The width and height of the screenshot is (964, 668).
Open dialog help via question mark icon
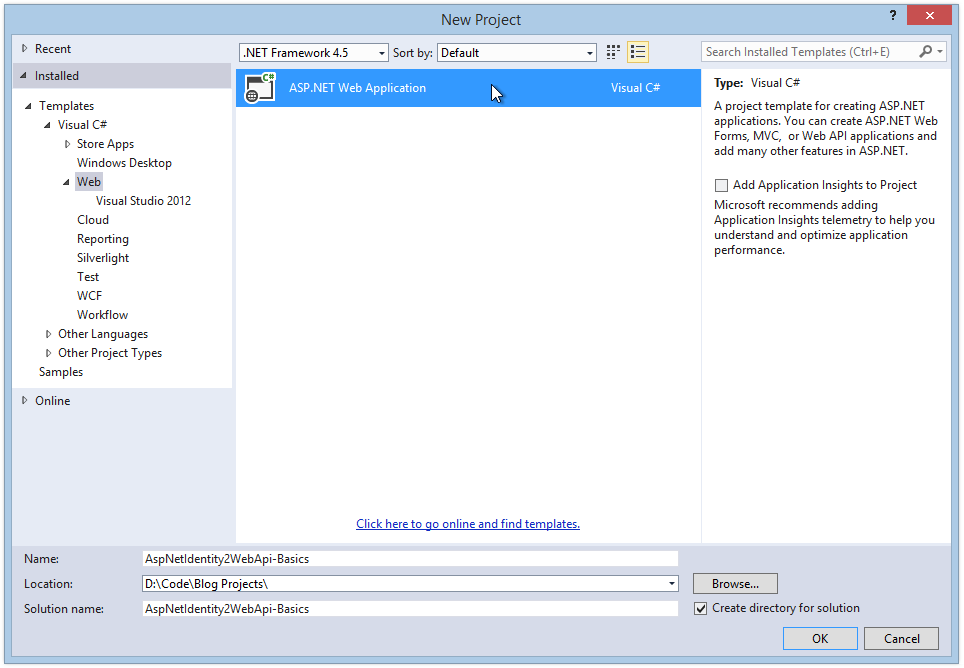click(x=892, y=16)
